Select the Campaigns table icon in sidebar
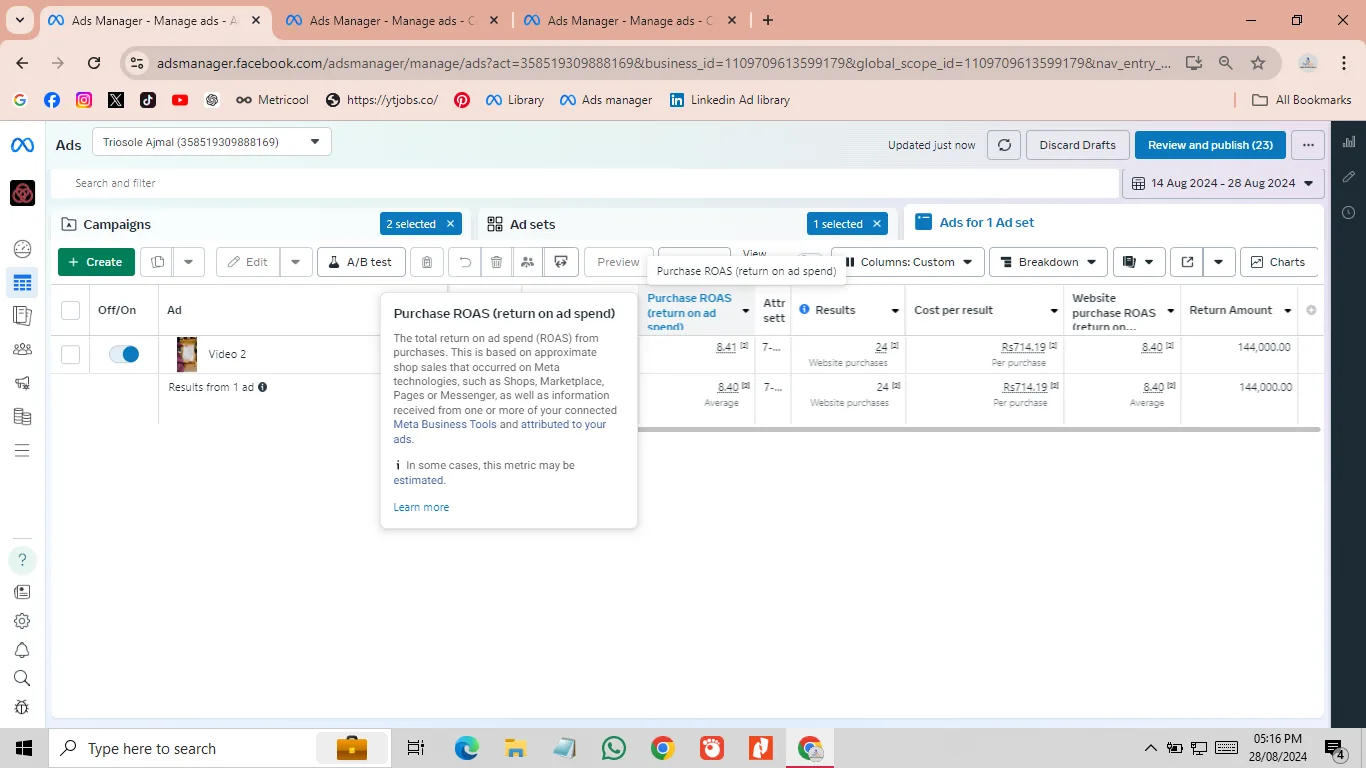The image size is (1366, 768). [x=22, y=283]
